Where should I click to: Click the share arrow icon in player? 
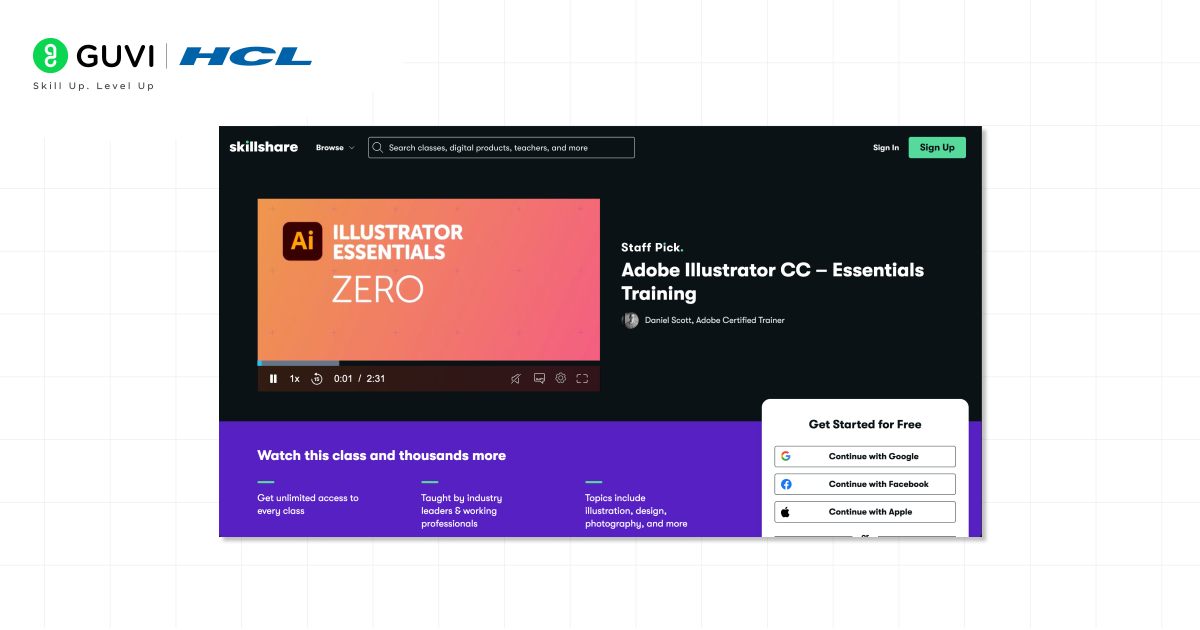(516, 378)
